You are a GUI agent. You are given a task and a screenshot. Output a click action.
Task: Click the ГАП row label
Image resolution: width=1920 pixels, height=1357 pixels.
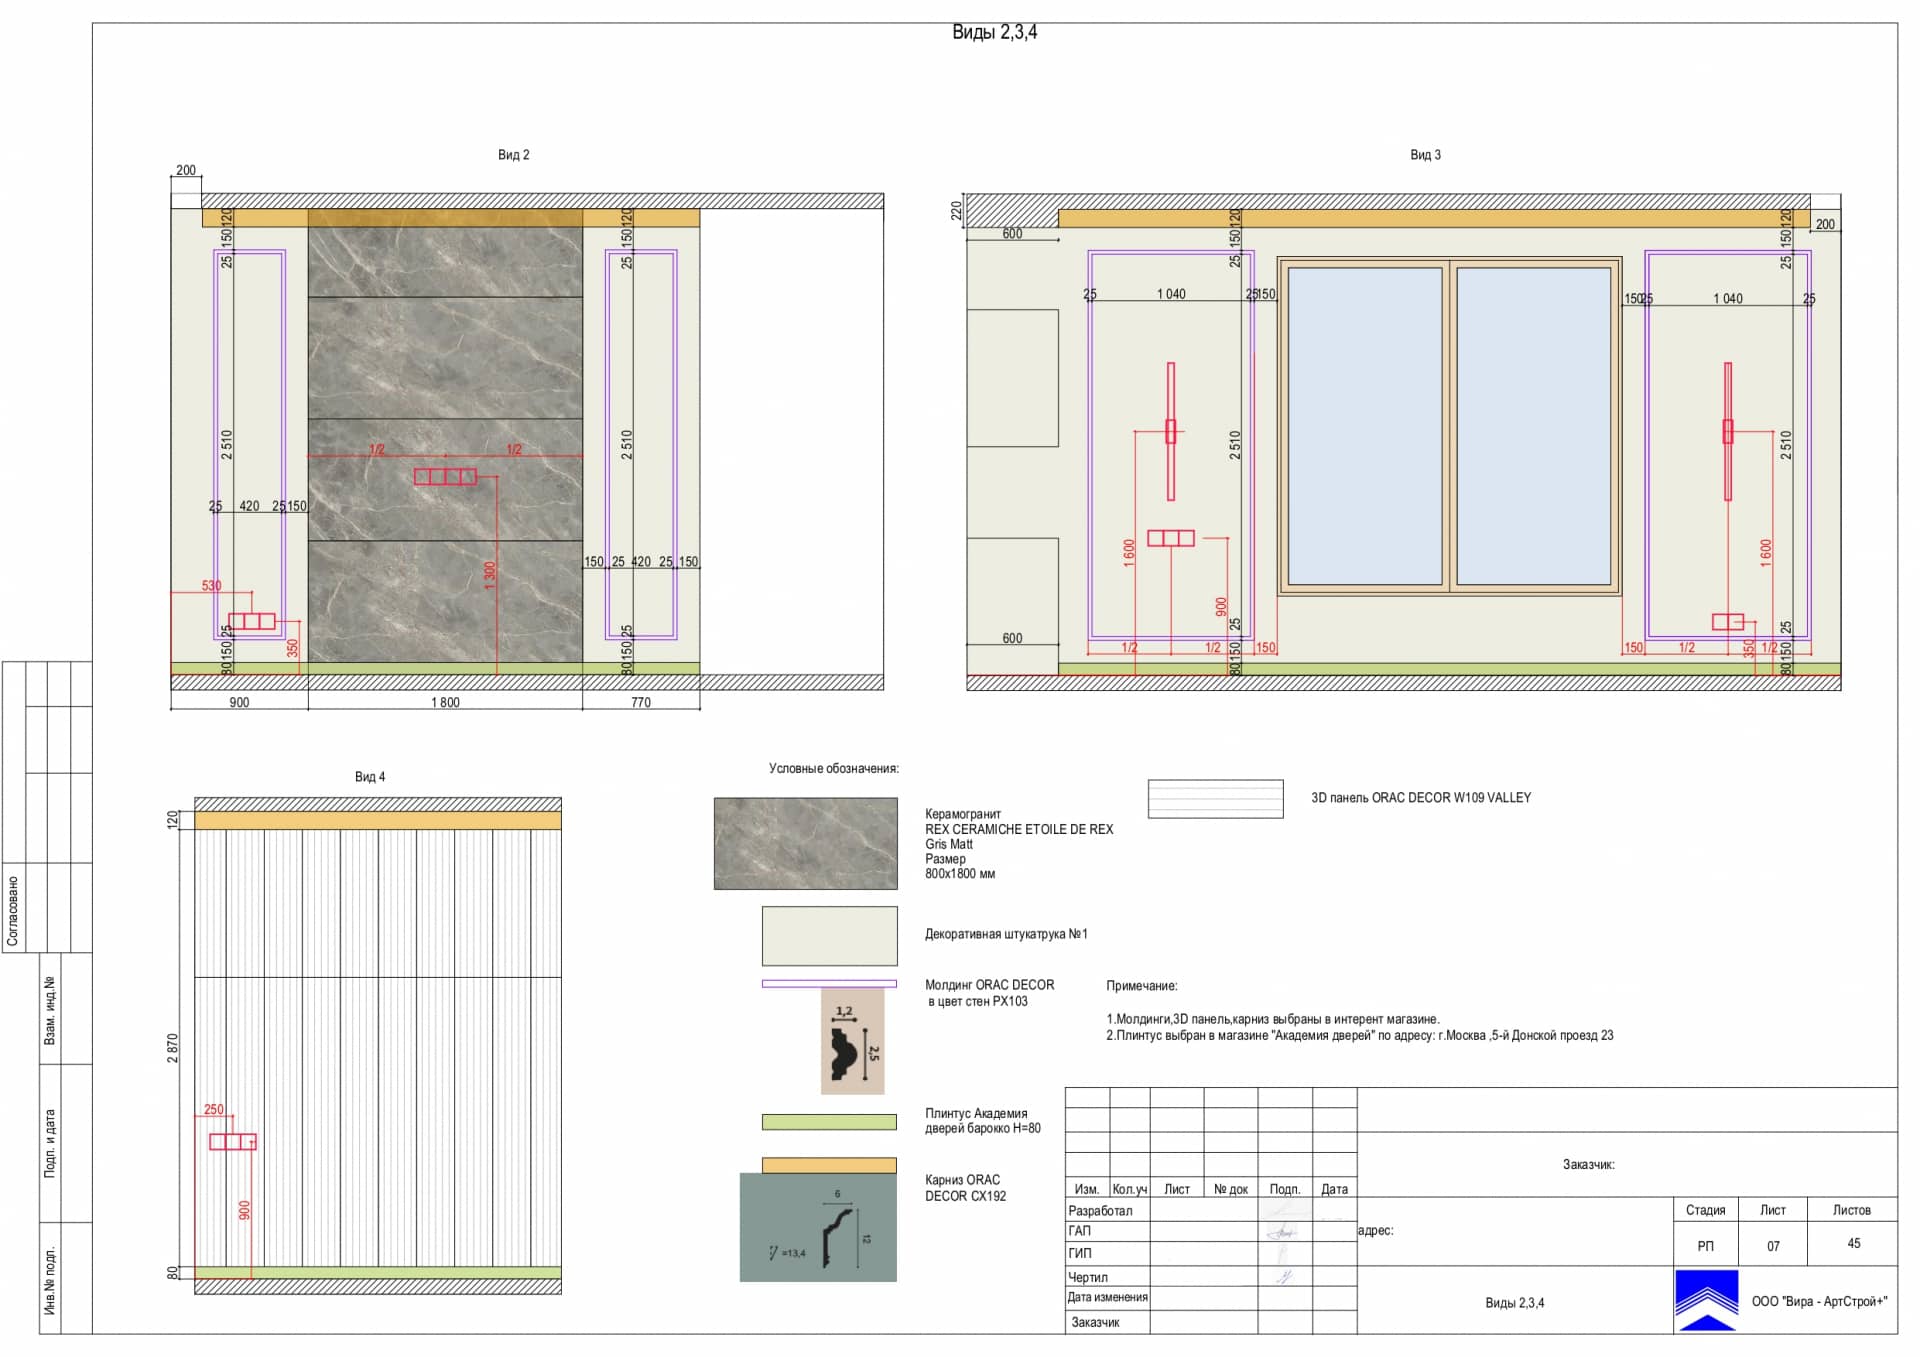click(x=1079, y=1232)
